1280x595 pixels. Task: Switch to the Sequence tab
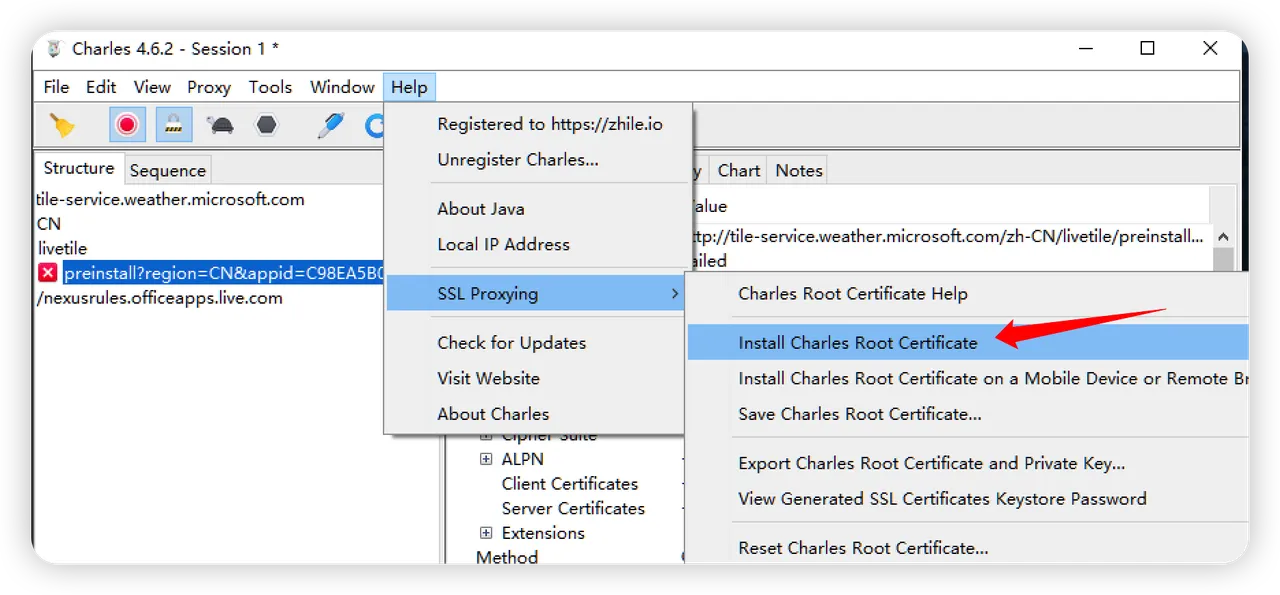point(167,170)
